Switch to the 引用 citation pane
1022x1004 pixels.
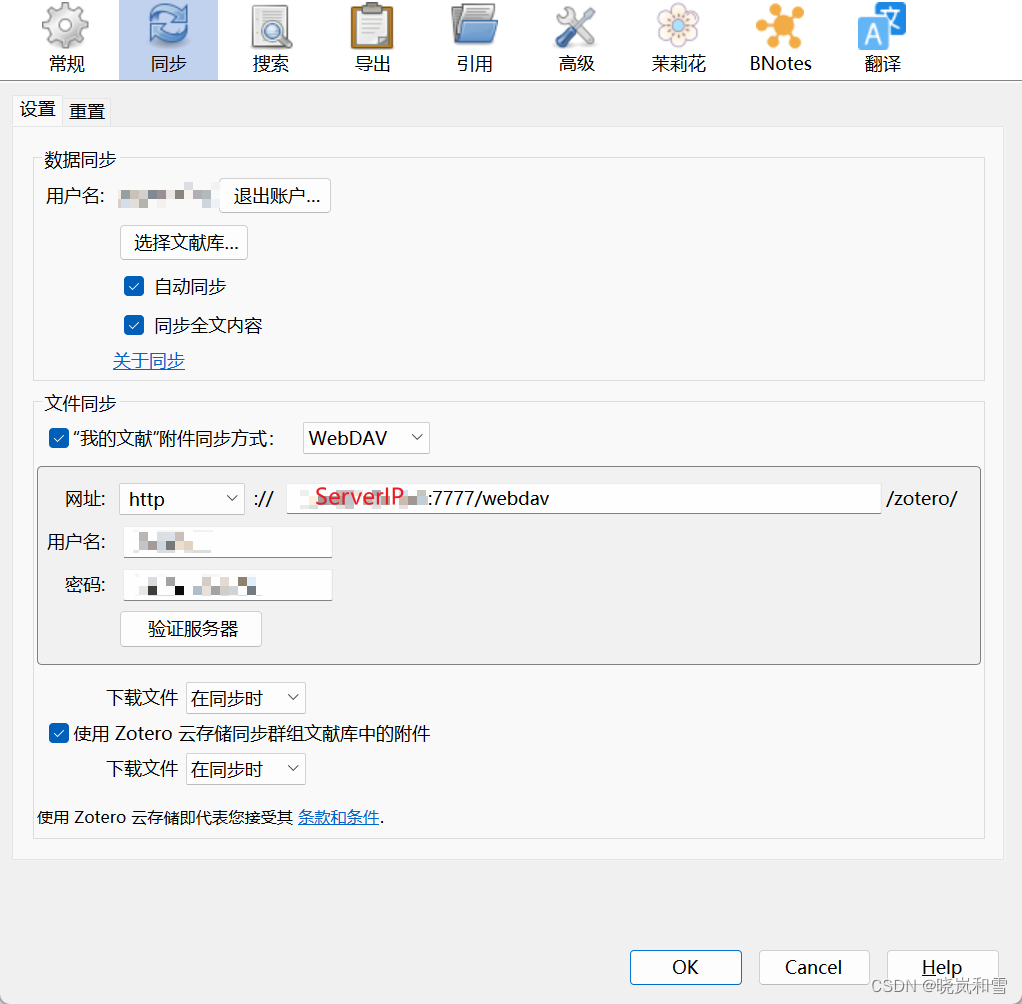click(473, 38)
